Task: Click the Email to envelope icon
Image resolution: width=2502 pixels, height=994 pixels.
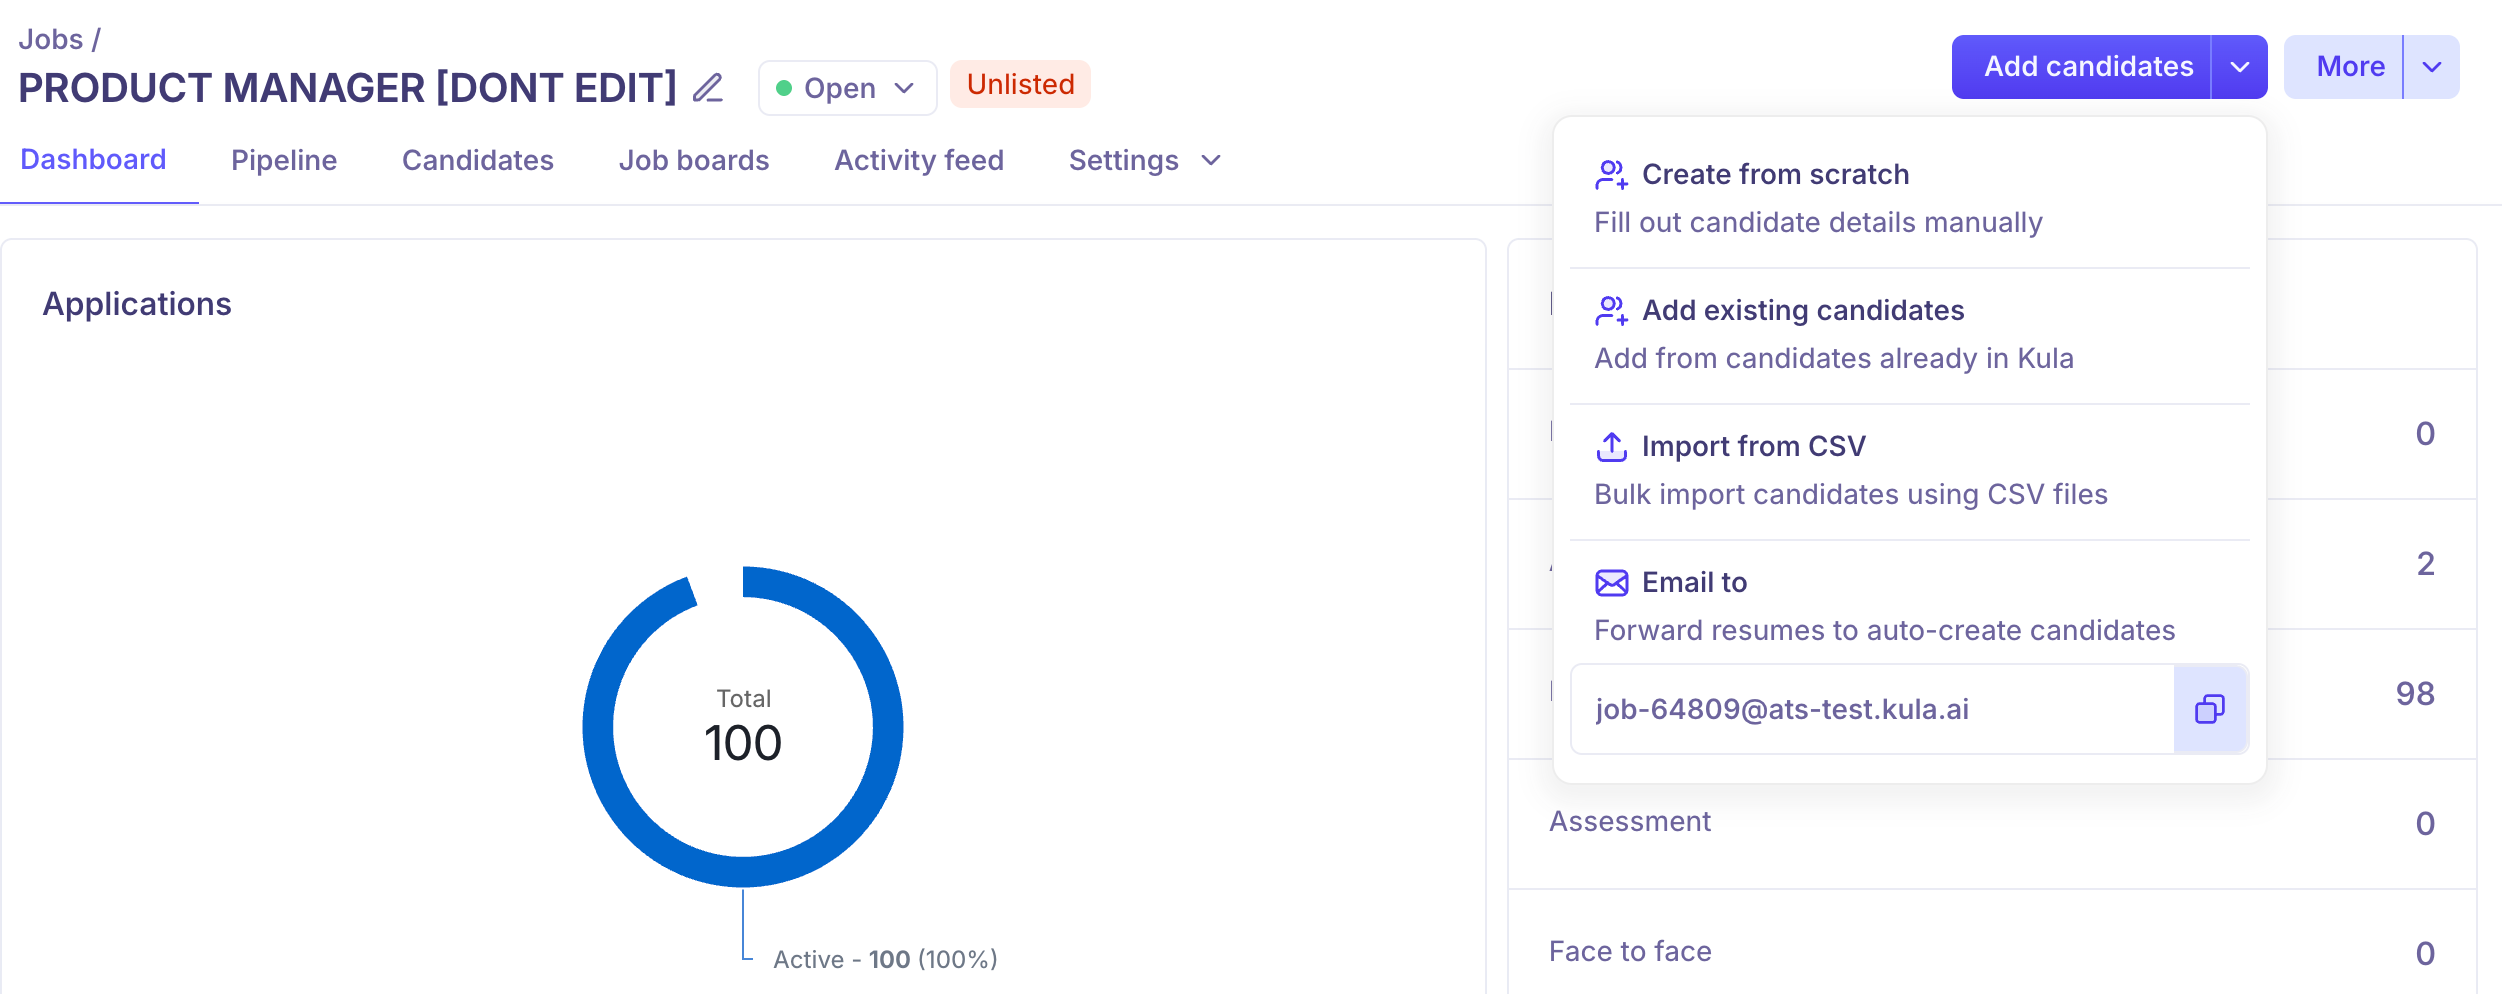Action: (1611, 583)
